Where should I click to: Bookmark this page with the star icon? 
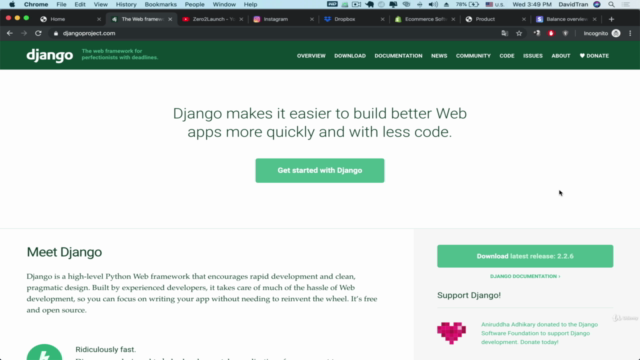point(519,33)
